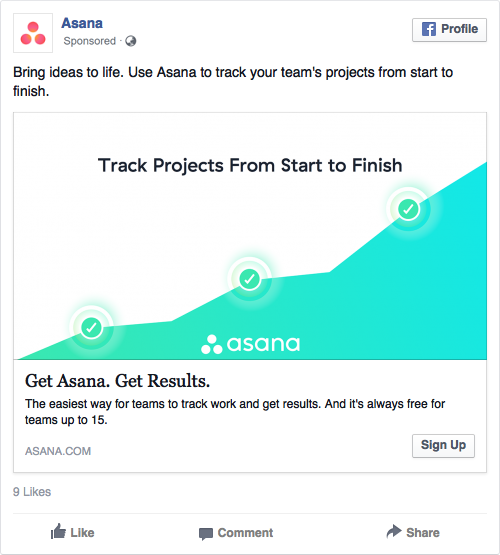Open the ASANA.COM link
This screenshot has width=500, height=555.
tap(58, 451)
